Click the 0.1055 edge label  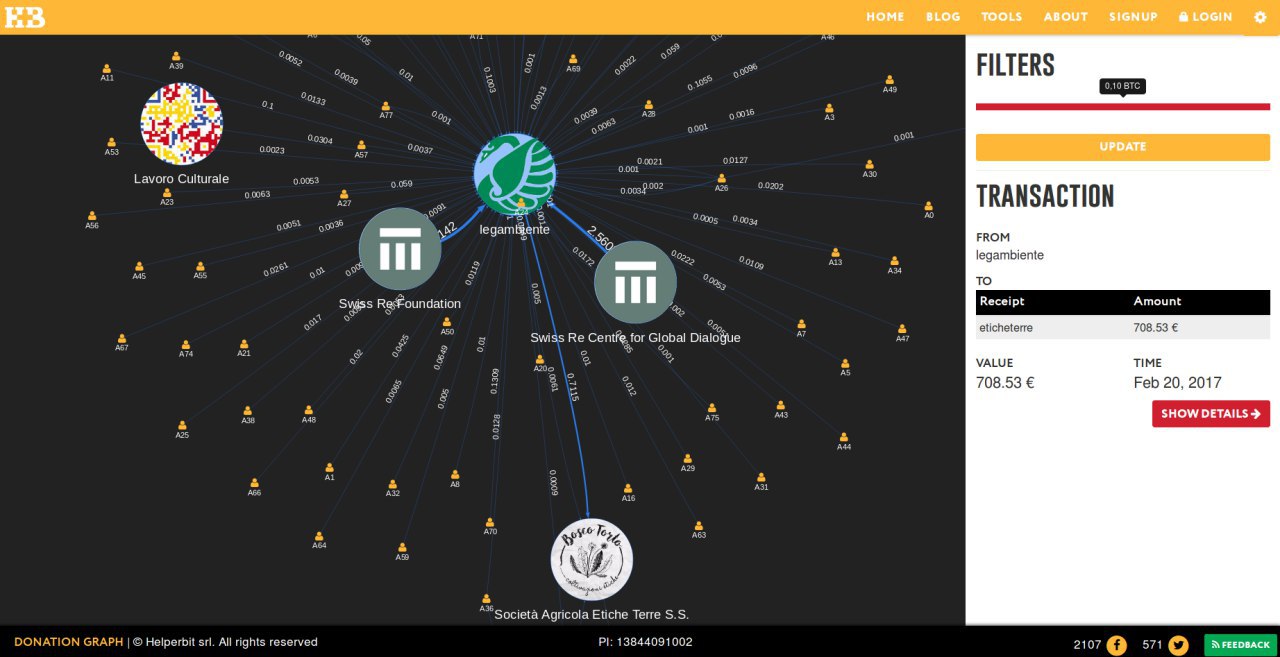pos(700,82)
